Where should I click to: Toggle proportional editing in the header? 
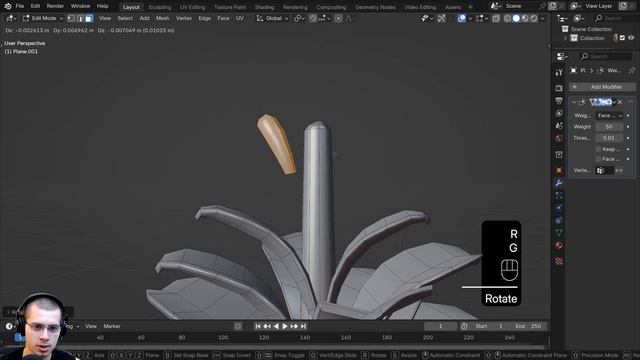pyautogui.click(x=338, y=18)
